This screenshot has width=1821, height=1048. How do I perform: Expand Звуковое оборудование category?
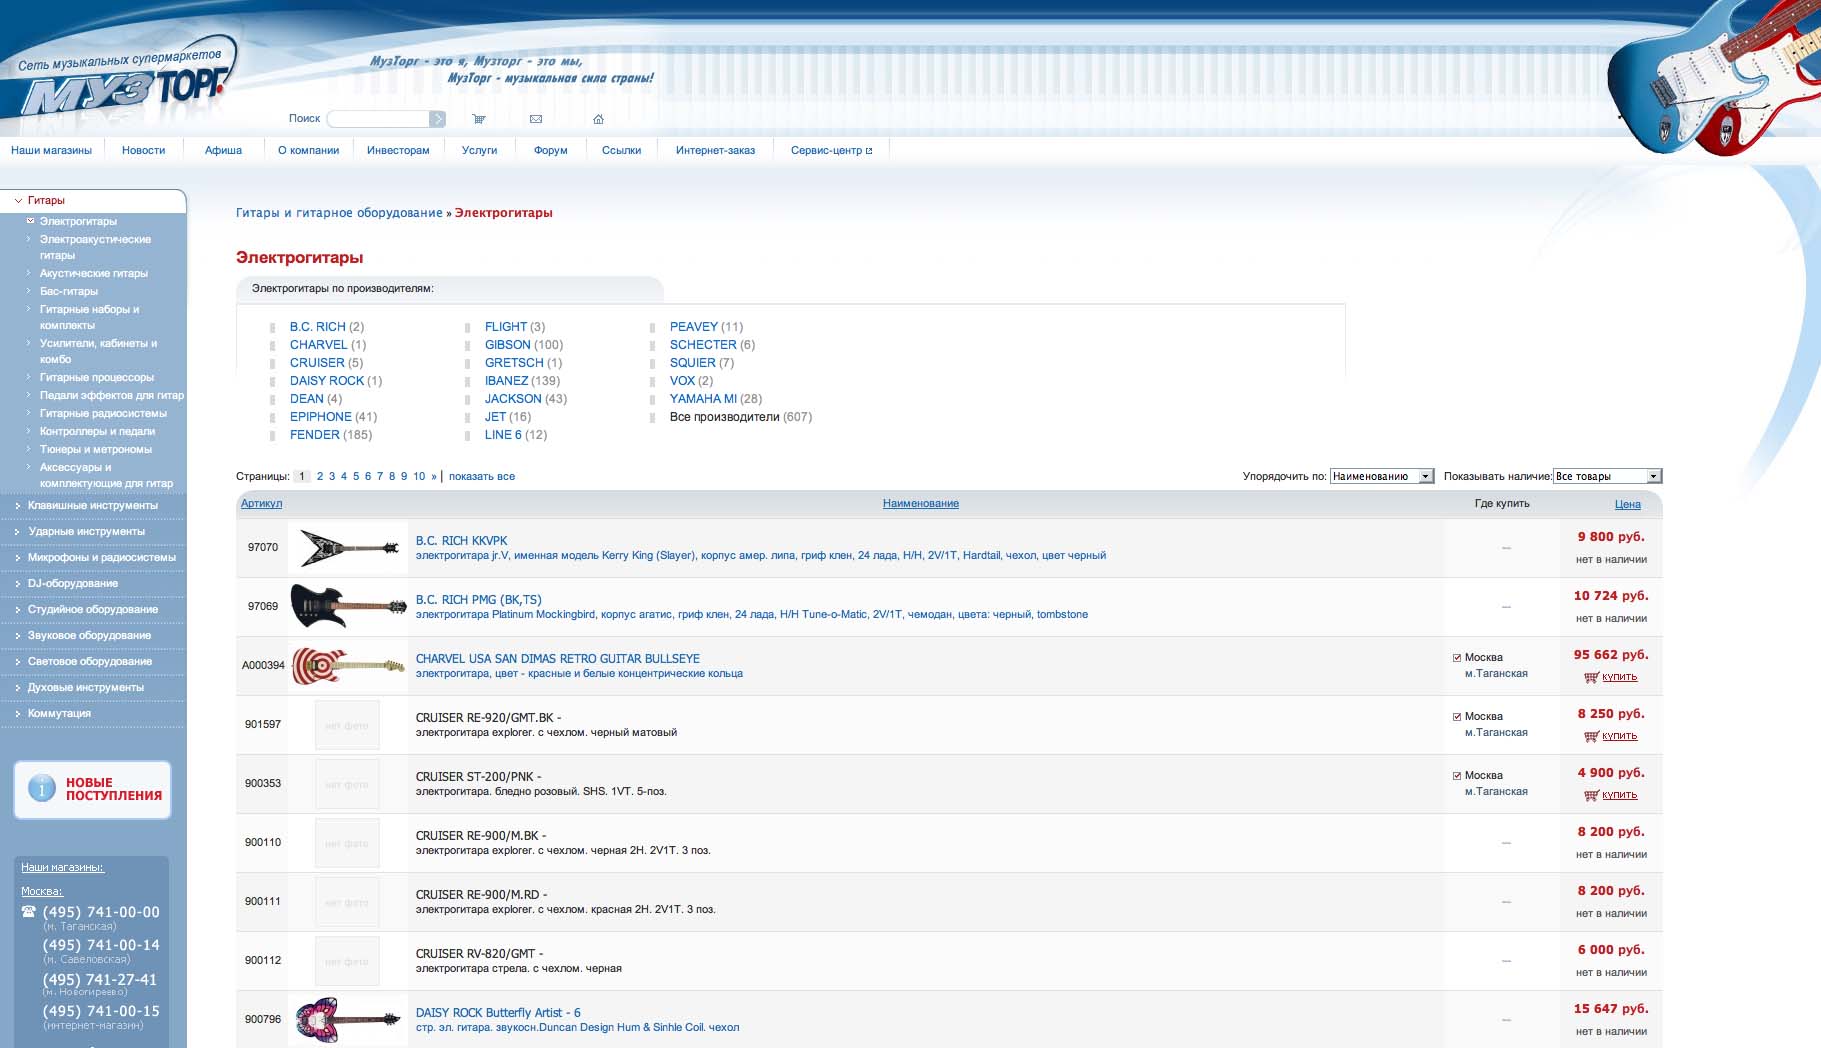(x=89, y=636)
